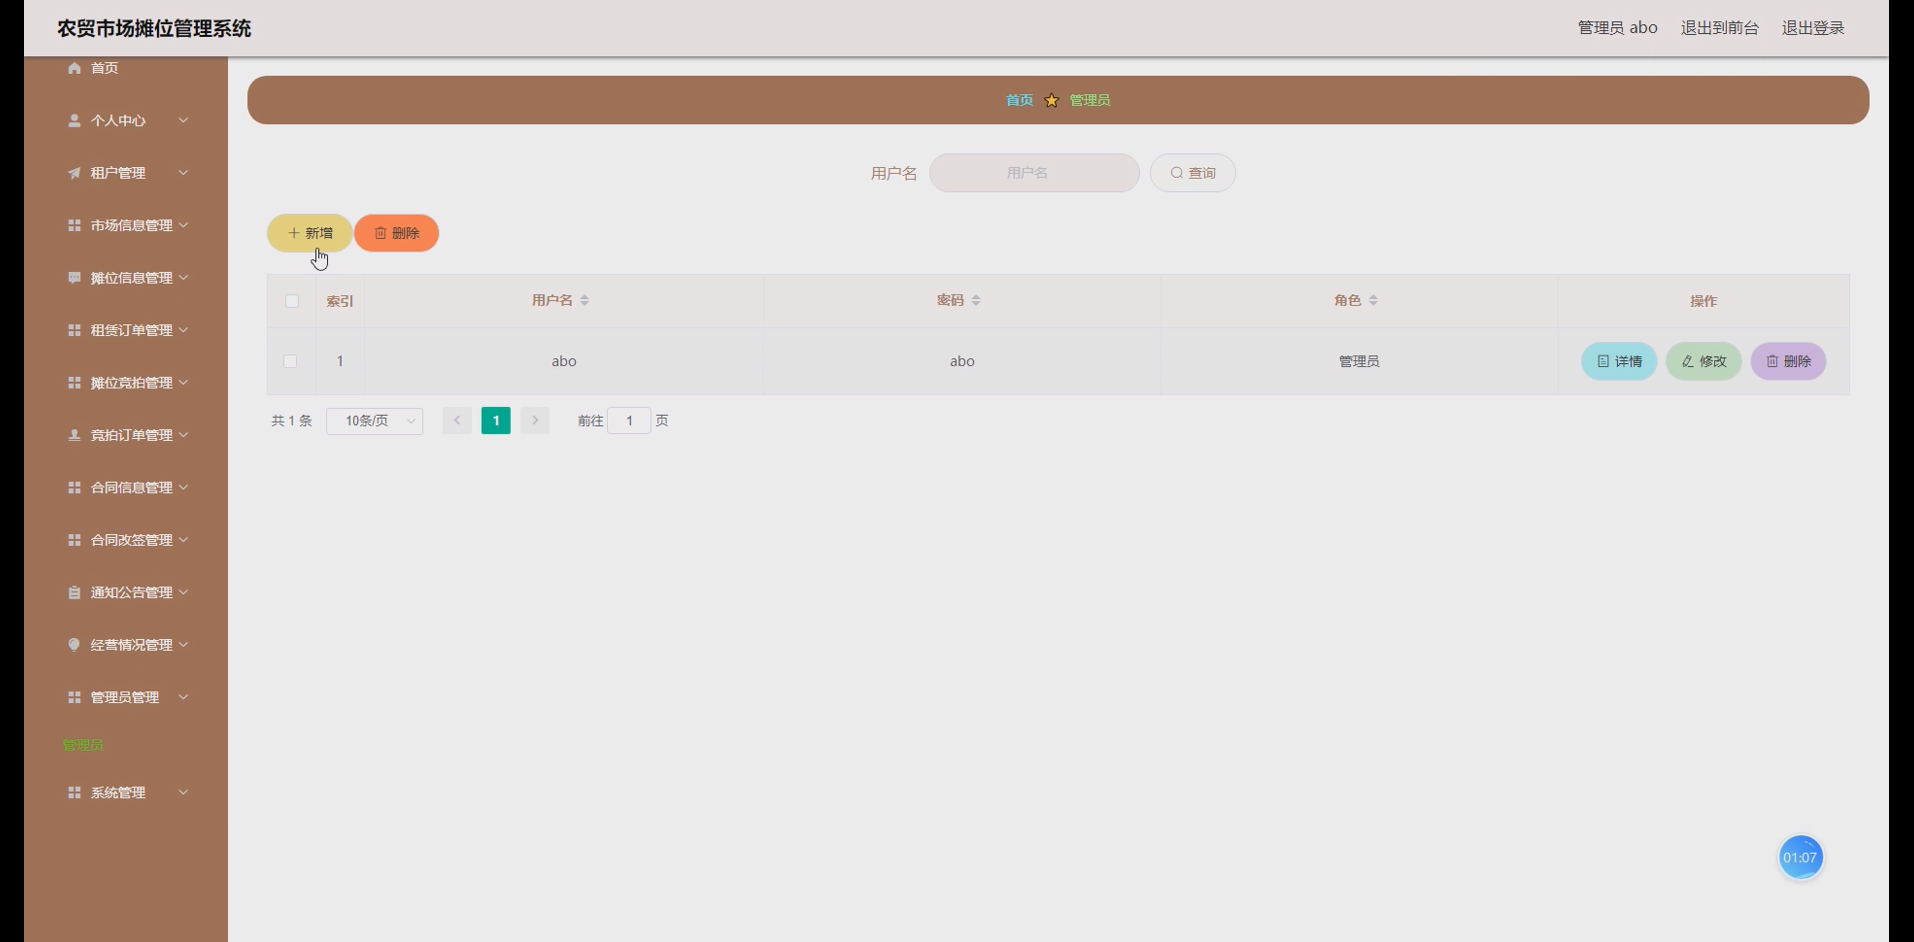Open the 系统管理 menu
Screen dimensions: 1914x942
(126, 792)
